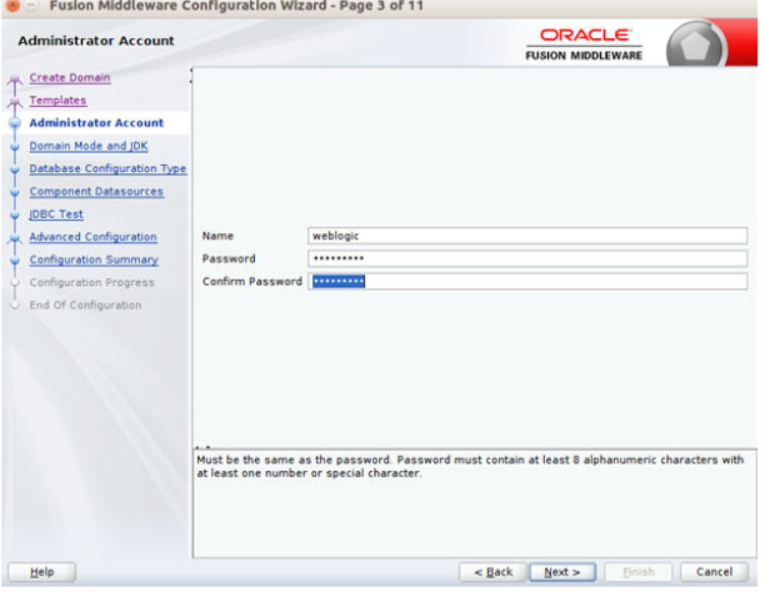Jump to Domain Mode and JDK step

pos(89,146)
